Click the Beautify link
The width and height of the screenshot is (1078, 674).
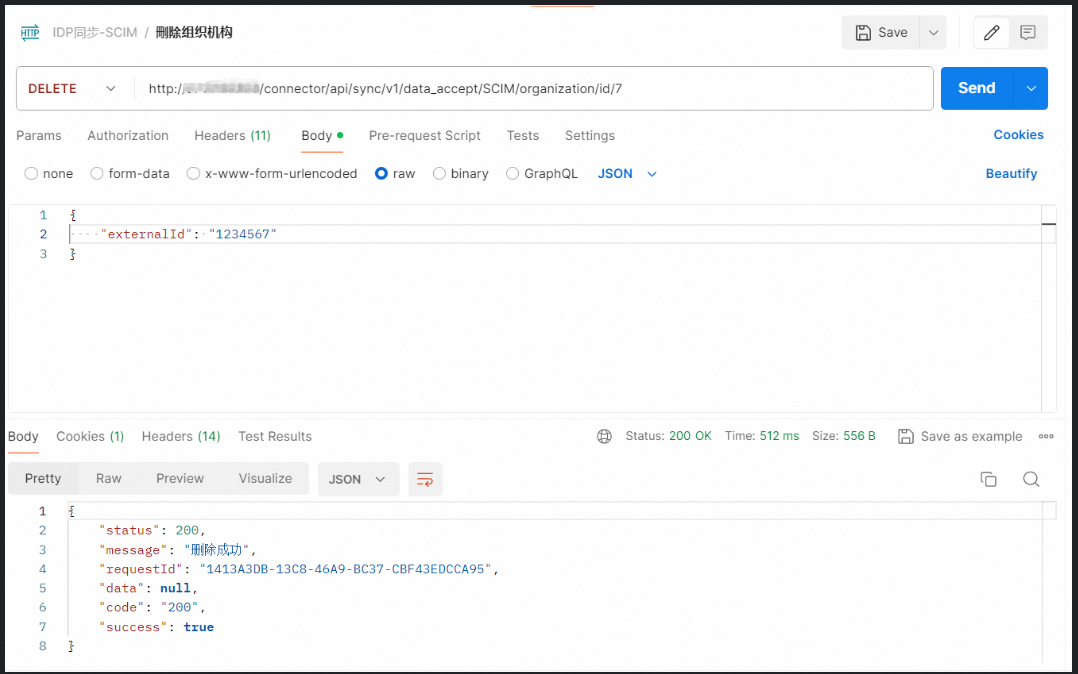1011,174
